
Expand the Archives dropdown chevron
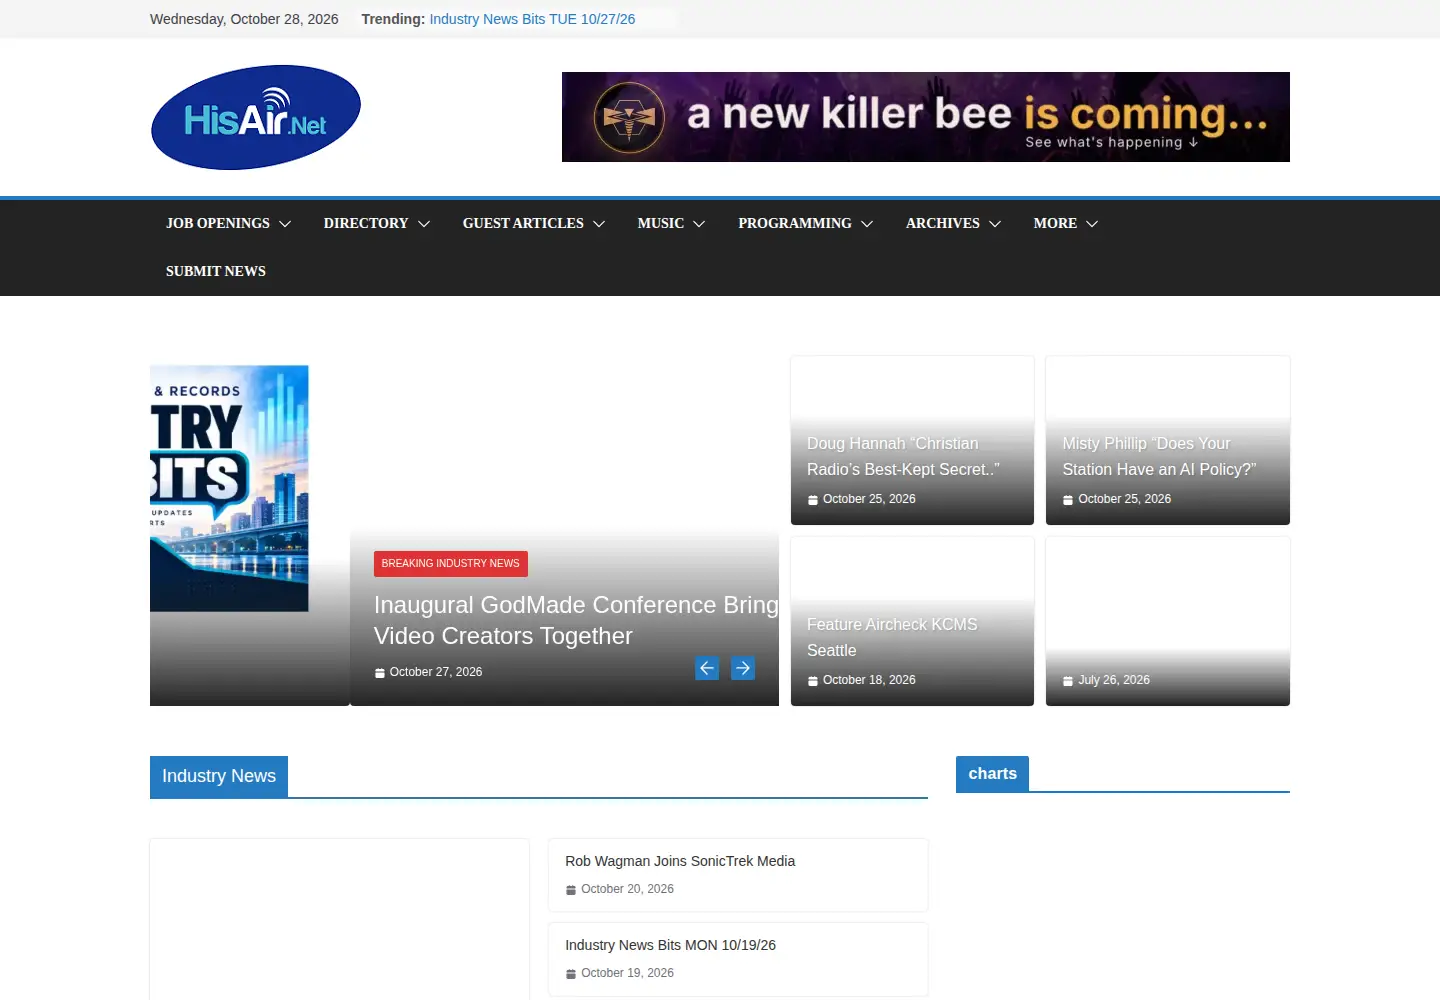[995, 224]
